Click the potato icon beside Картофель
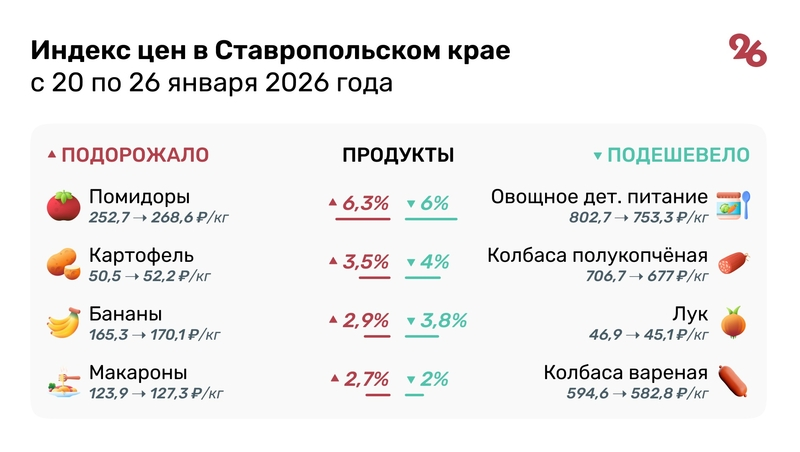The width and height of the screenshot is (800, 452). [x=63, y=263]
